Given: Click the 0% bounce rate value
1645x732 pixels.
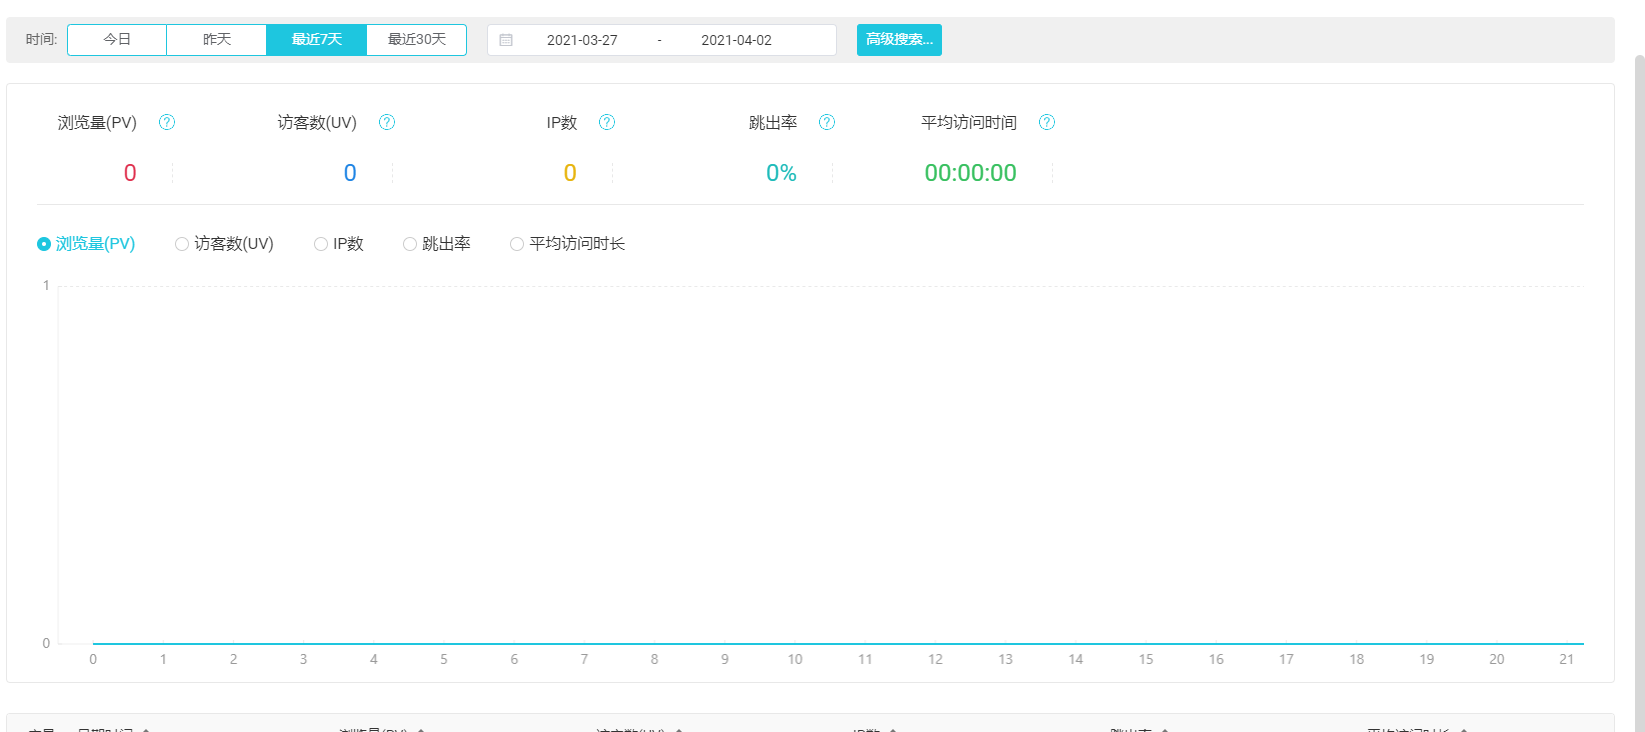Looking at the screenshot, I should 781,173.
